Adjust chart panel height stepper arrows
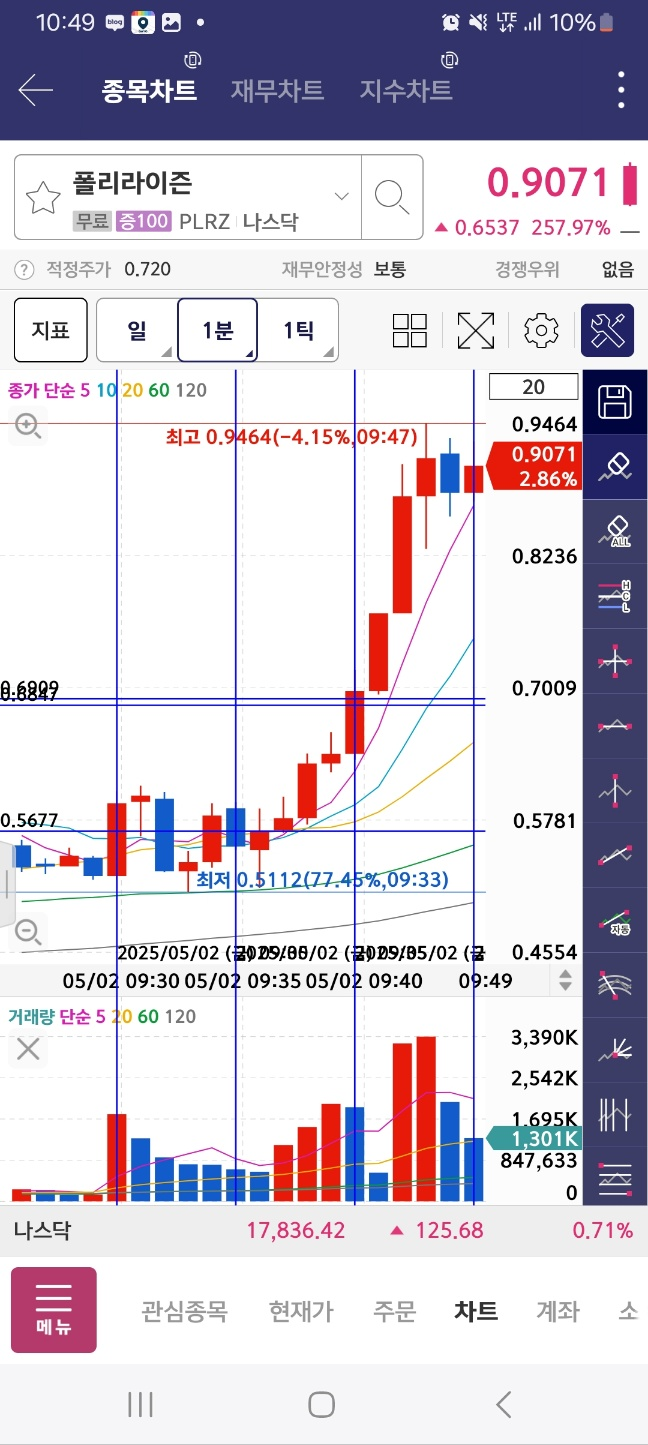Viewport: 648px width, 1445px height. 566,980
